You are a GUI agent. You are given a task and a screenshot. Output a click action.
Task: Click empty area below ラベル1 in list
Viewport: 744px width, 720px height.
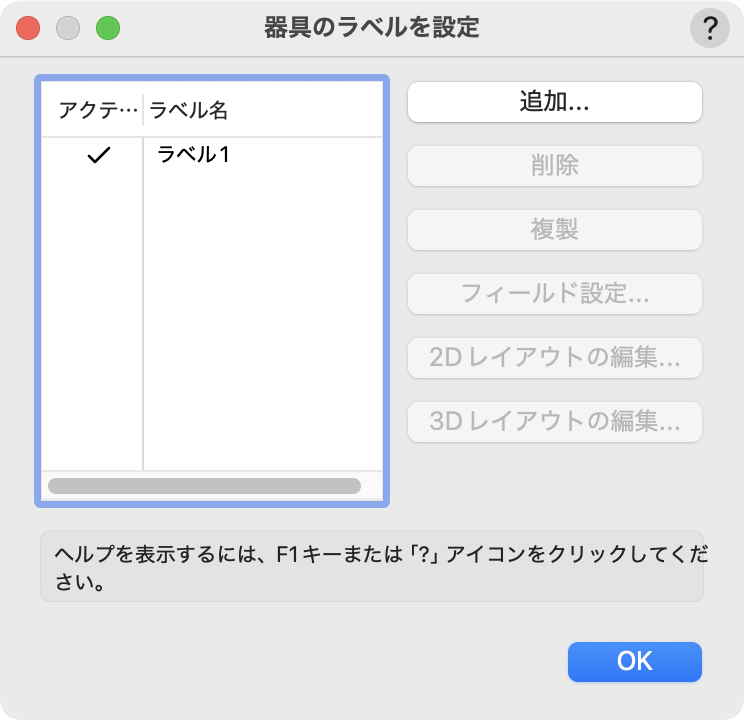(262, 320)
